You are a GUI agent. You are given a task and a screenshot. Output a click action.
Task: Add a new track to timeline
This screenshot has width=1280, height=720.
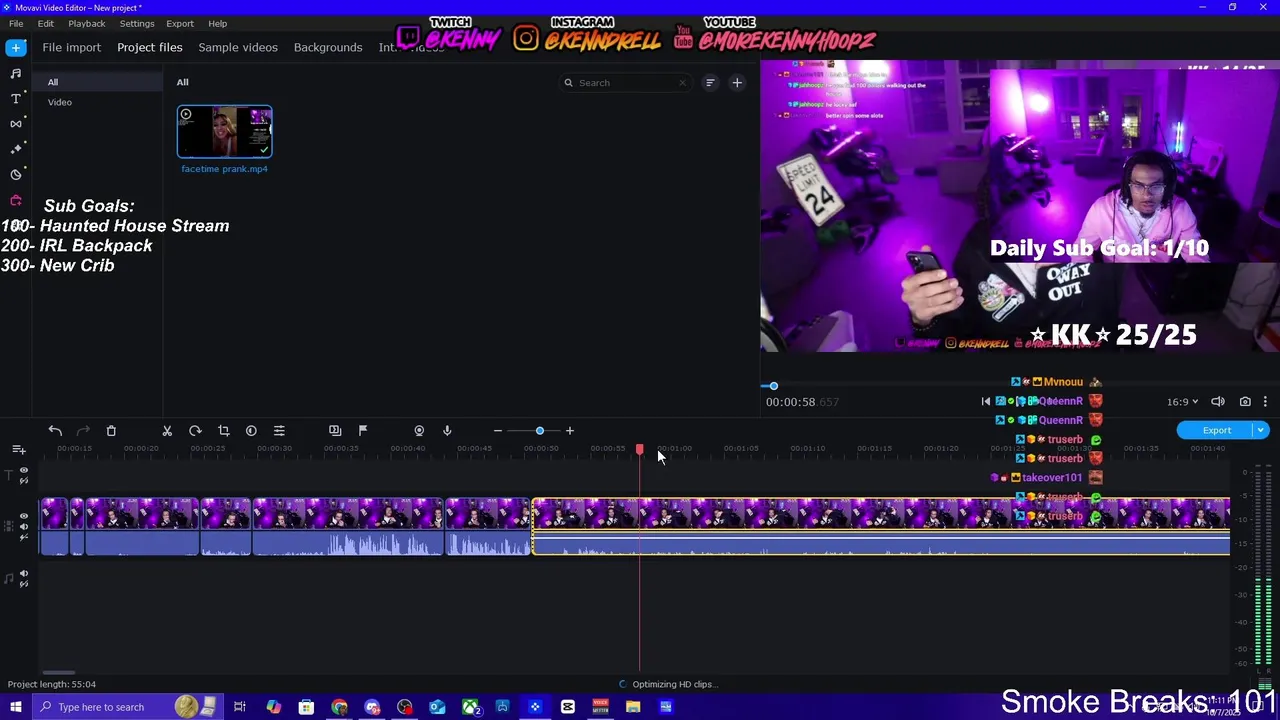point(19,450)
